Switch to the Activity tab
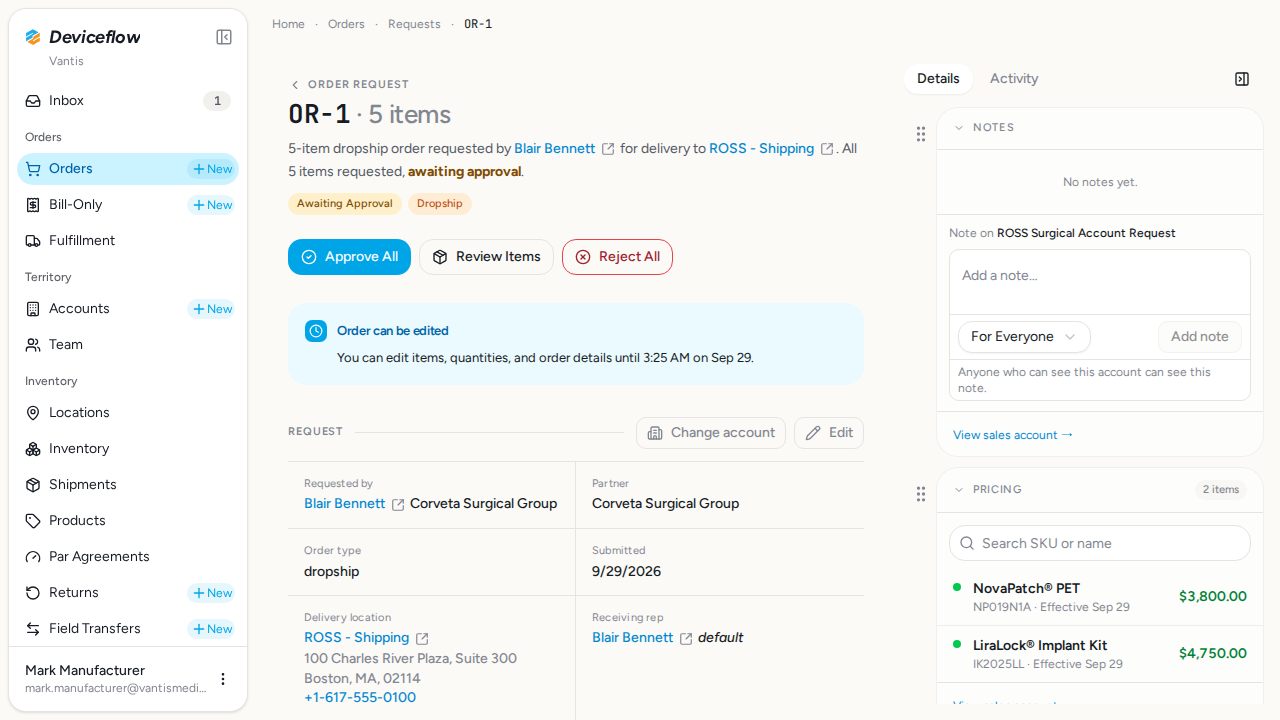 1014,79
